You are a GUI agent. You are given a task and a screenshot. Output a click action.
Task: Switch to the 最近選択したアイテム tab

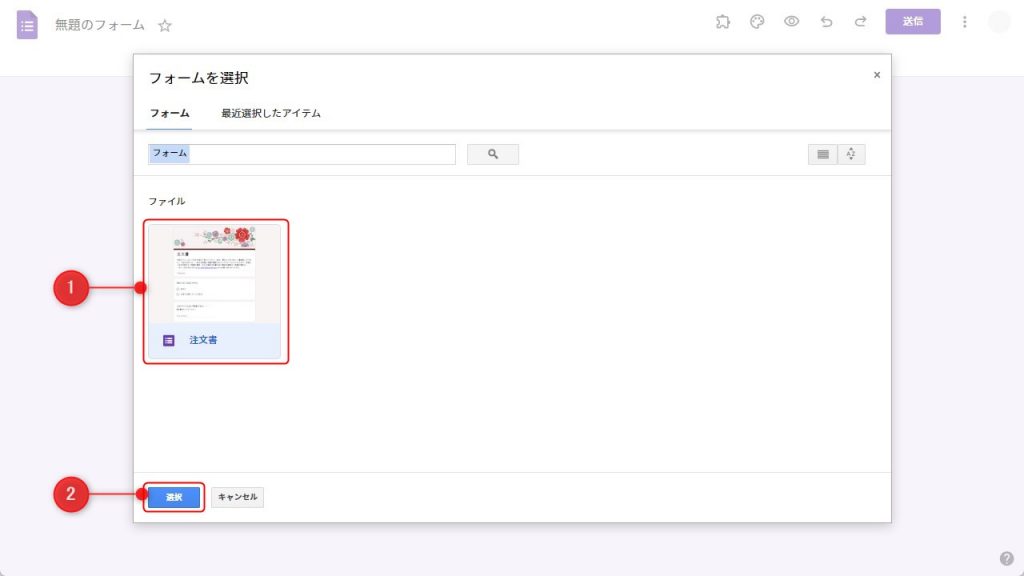(270, 114)
